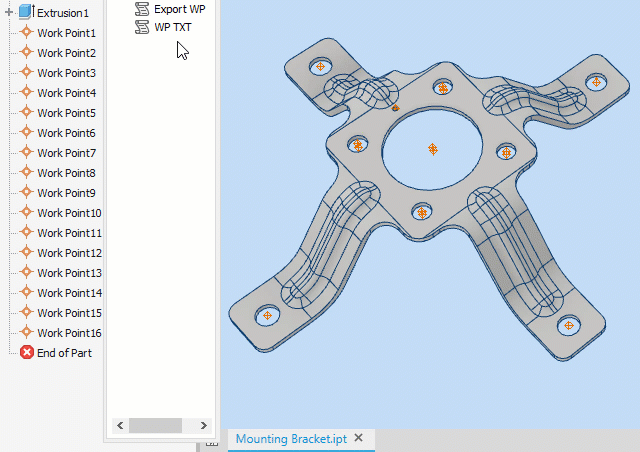Click the Work Point1 icon in browser
This screenshot has width=640, height=452.
[27, 33]
